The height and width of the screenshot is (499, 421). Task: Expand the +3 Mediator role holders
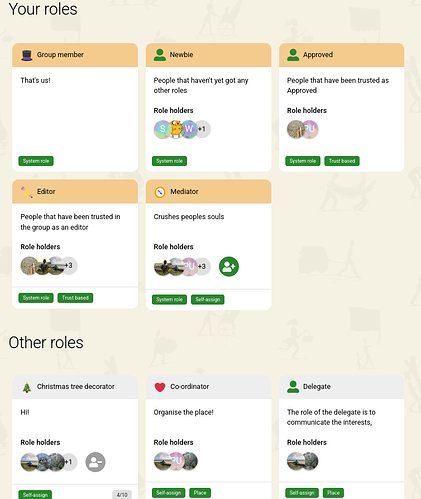click(x=202, y=266)
